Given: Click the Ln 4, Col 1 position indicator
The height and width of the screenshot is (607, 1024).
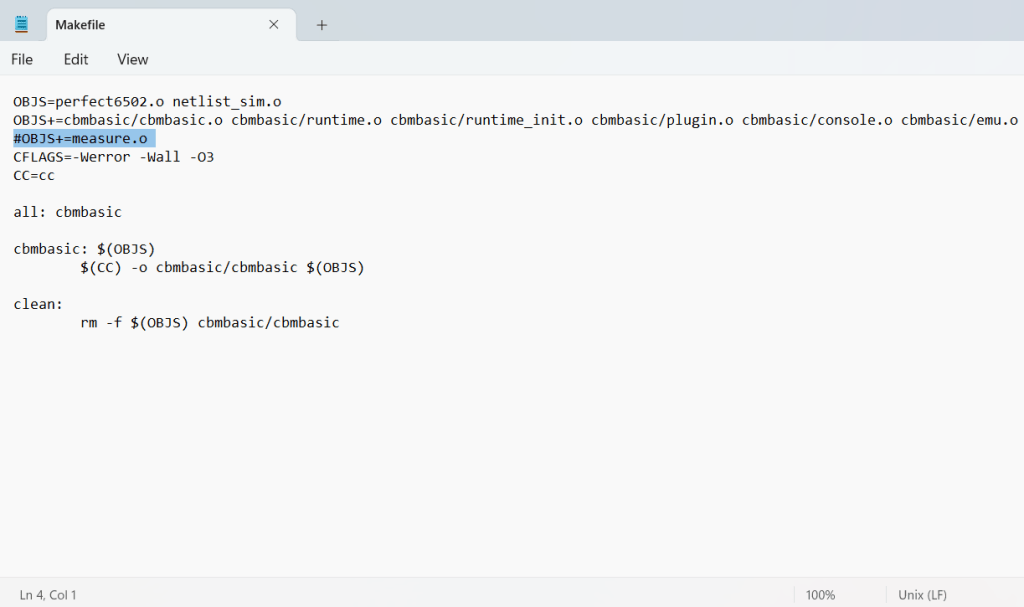Looking at the screenshot, I should pos(48,594).
